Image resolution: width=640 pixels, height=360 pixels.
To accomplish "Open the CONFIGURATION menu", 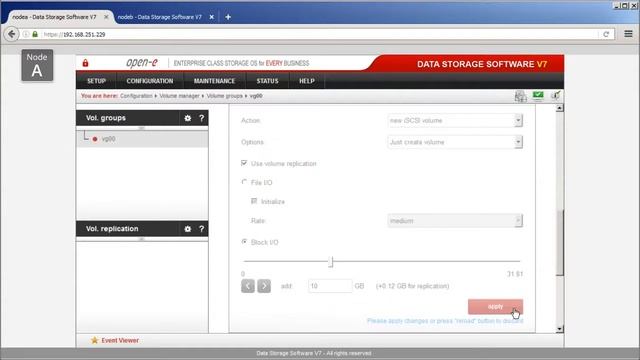I will click(150, 81).
